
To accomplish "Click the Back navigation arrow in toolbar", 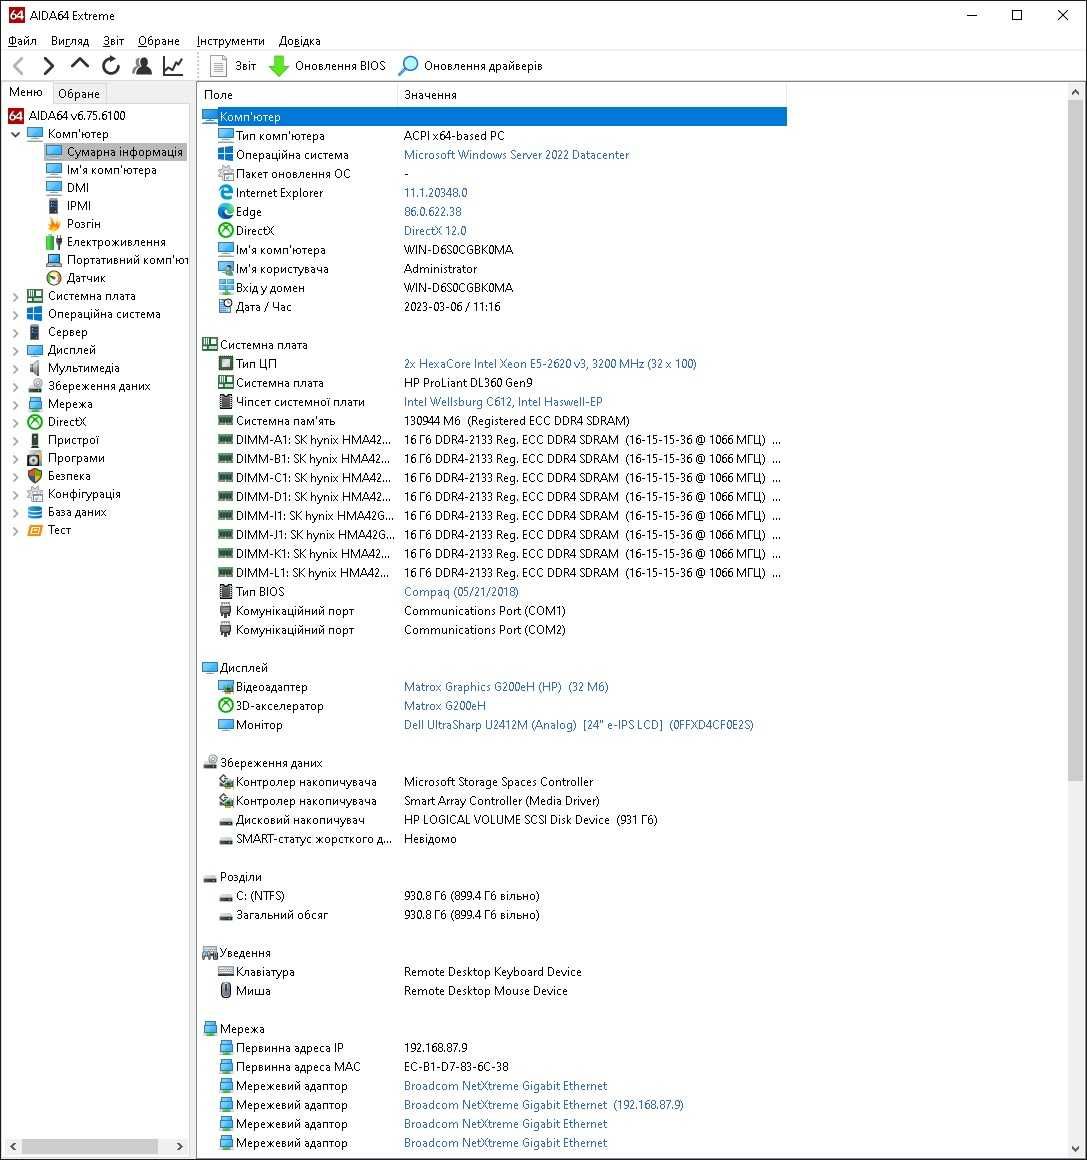I will pyautogui.click(x=19, y=66).
